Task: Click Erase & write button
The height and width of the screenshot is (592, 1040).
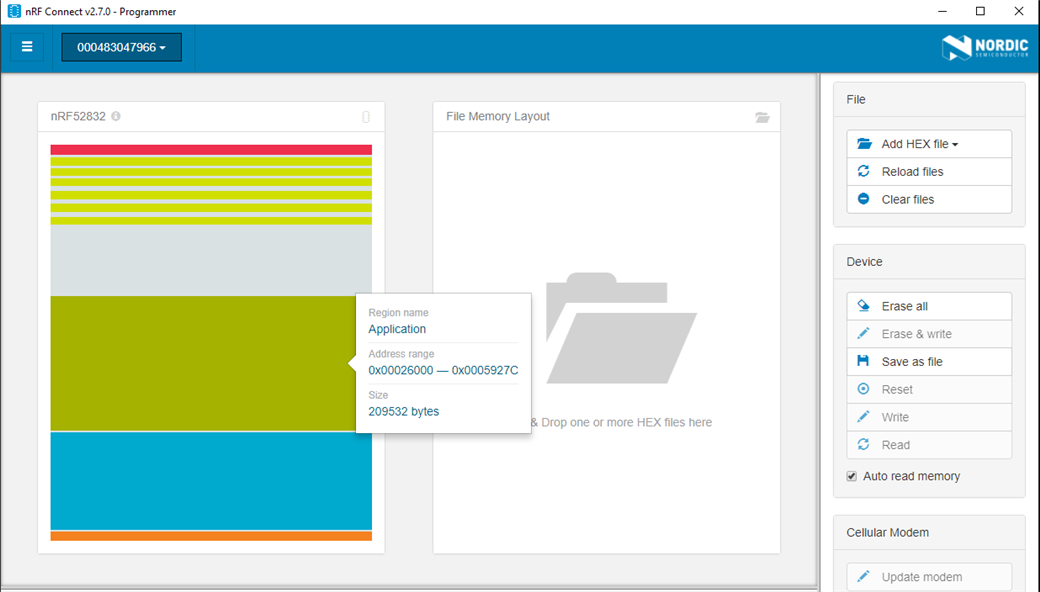Action: (x=929, y=334)
